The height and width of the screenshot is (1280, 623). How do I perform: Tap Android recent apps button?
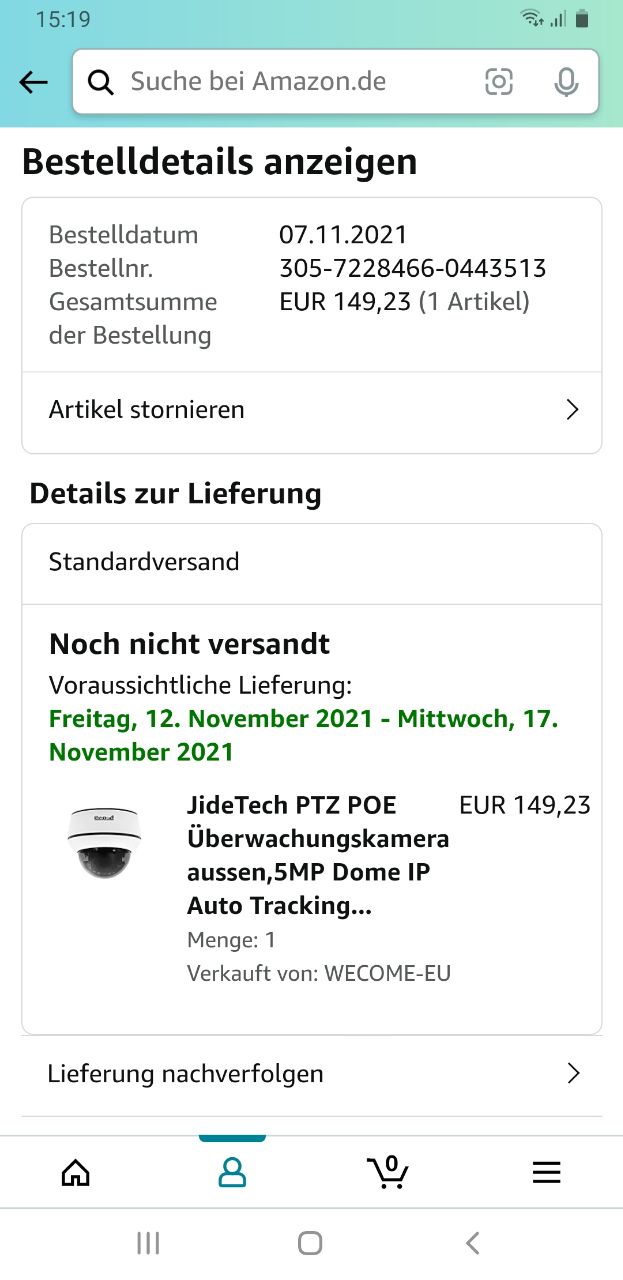tap(148, 1243)
